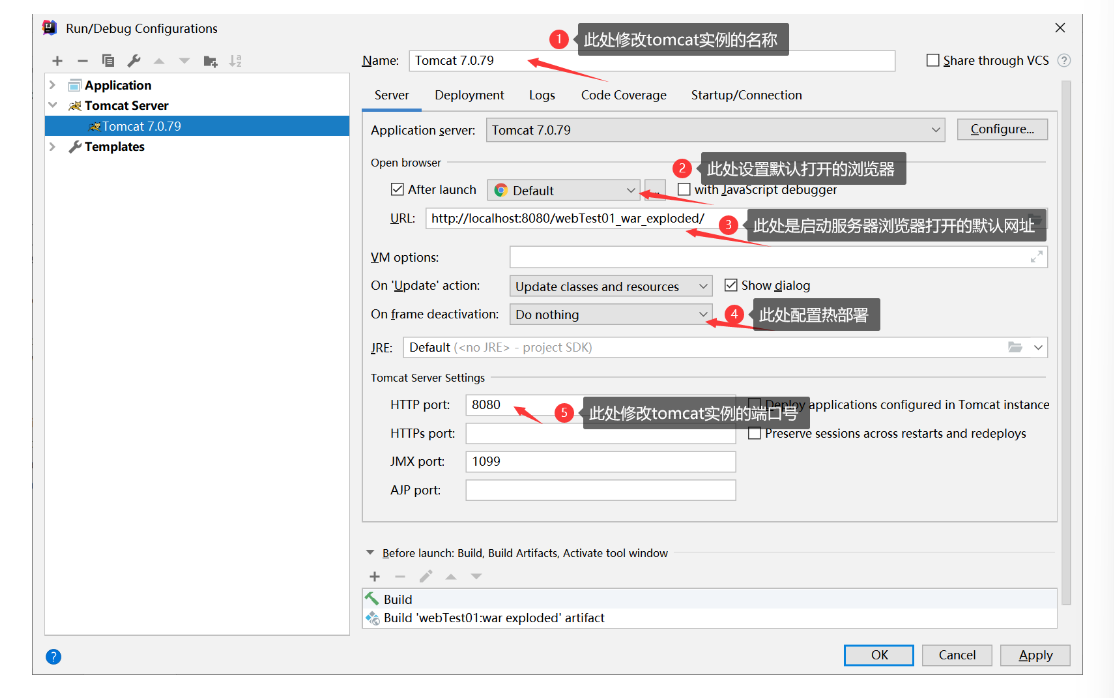Click the HTTP port field

[600, 404]
